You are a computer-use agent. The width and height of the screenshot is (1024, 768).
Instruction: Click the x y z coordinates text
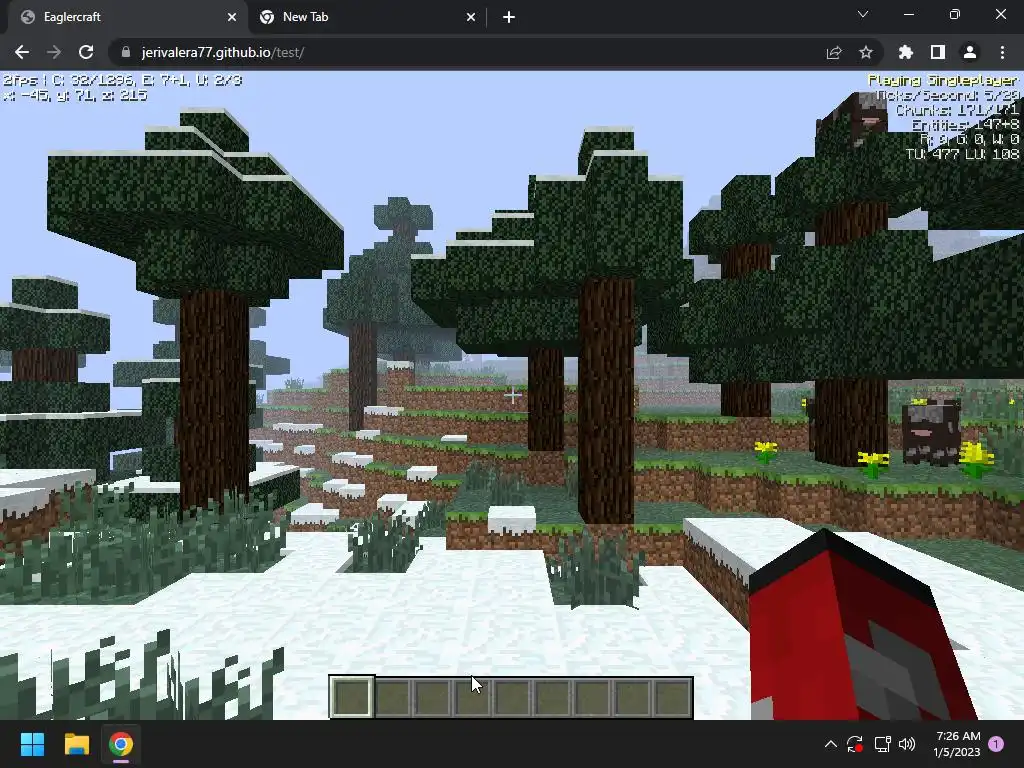tap(75, 95)
